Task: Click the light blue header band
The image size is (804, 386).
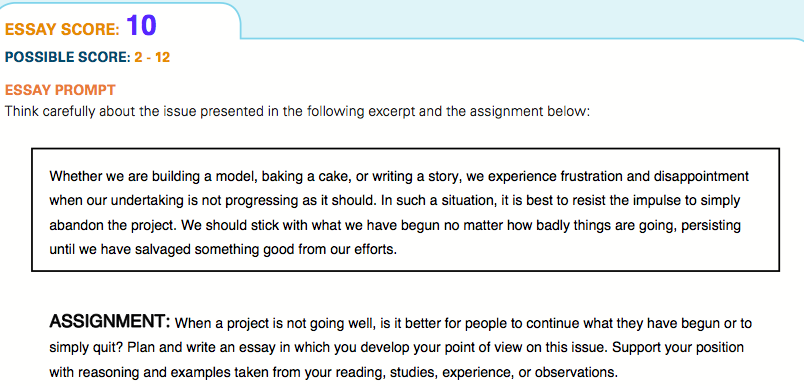Action: [523, 19]
